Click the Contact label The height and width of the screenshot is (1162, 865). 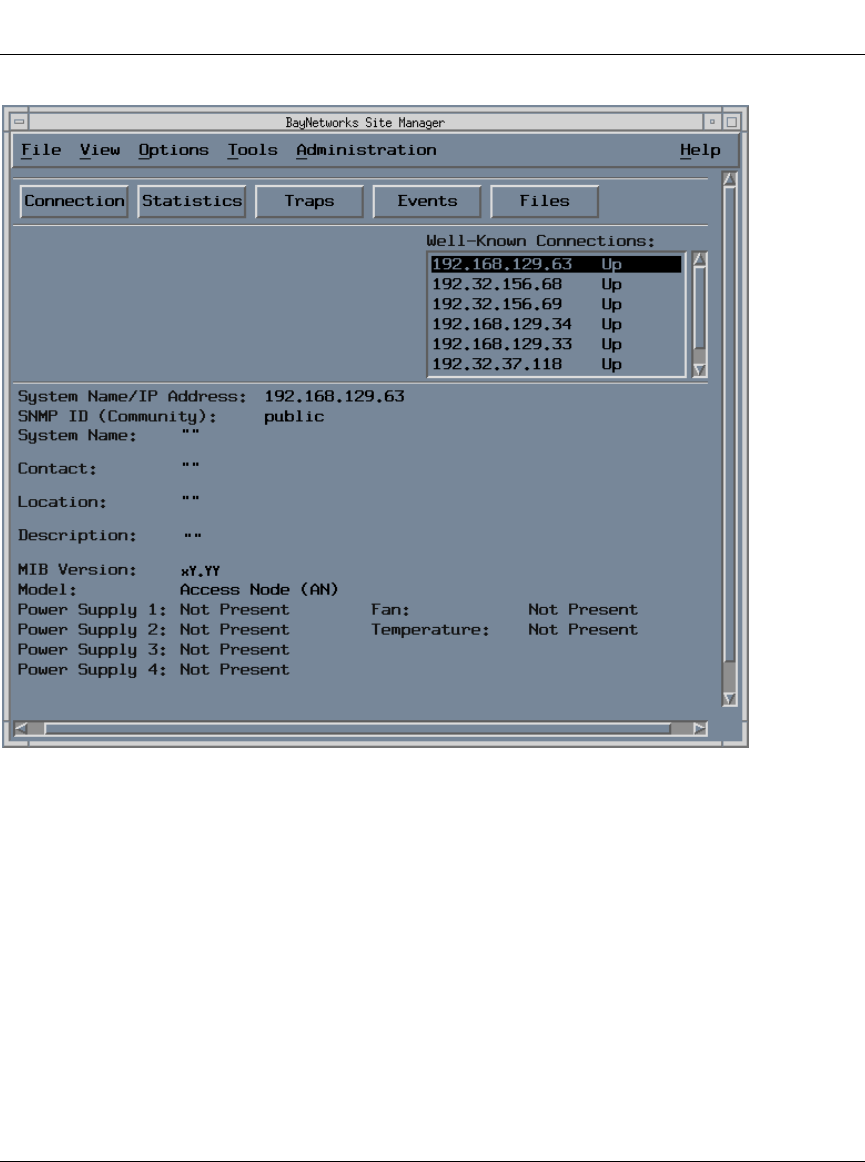pyautogui.click(x=58, y=469)
